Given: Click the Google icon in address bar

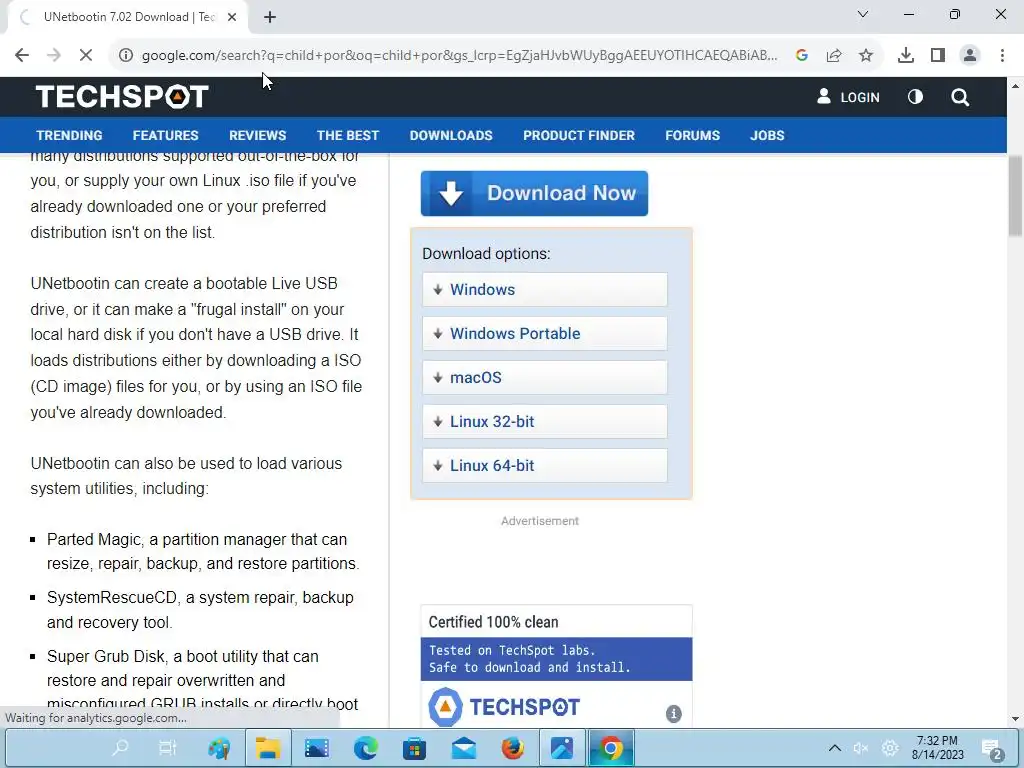Looking at the screenshot, I should [x=802, y=56].
